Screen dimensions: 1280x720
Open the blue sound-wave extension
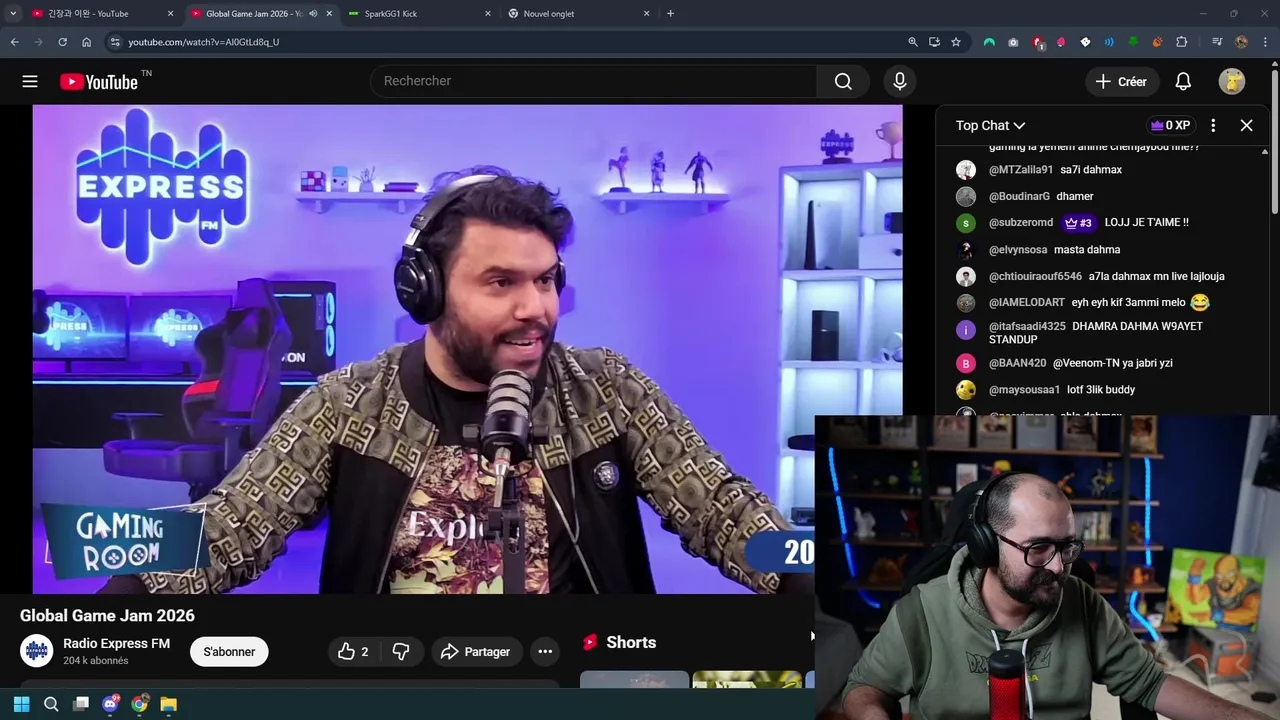1109,42
